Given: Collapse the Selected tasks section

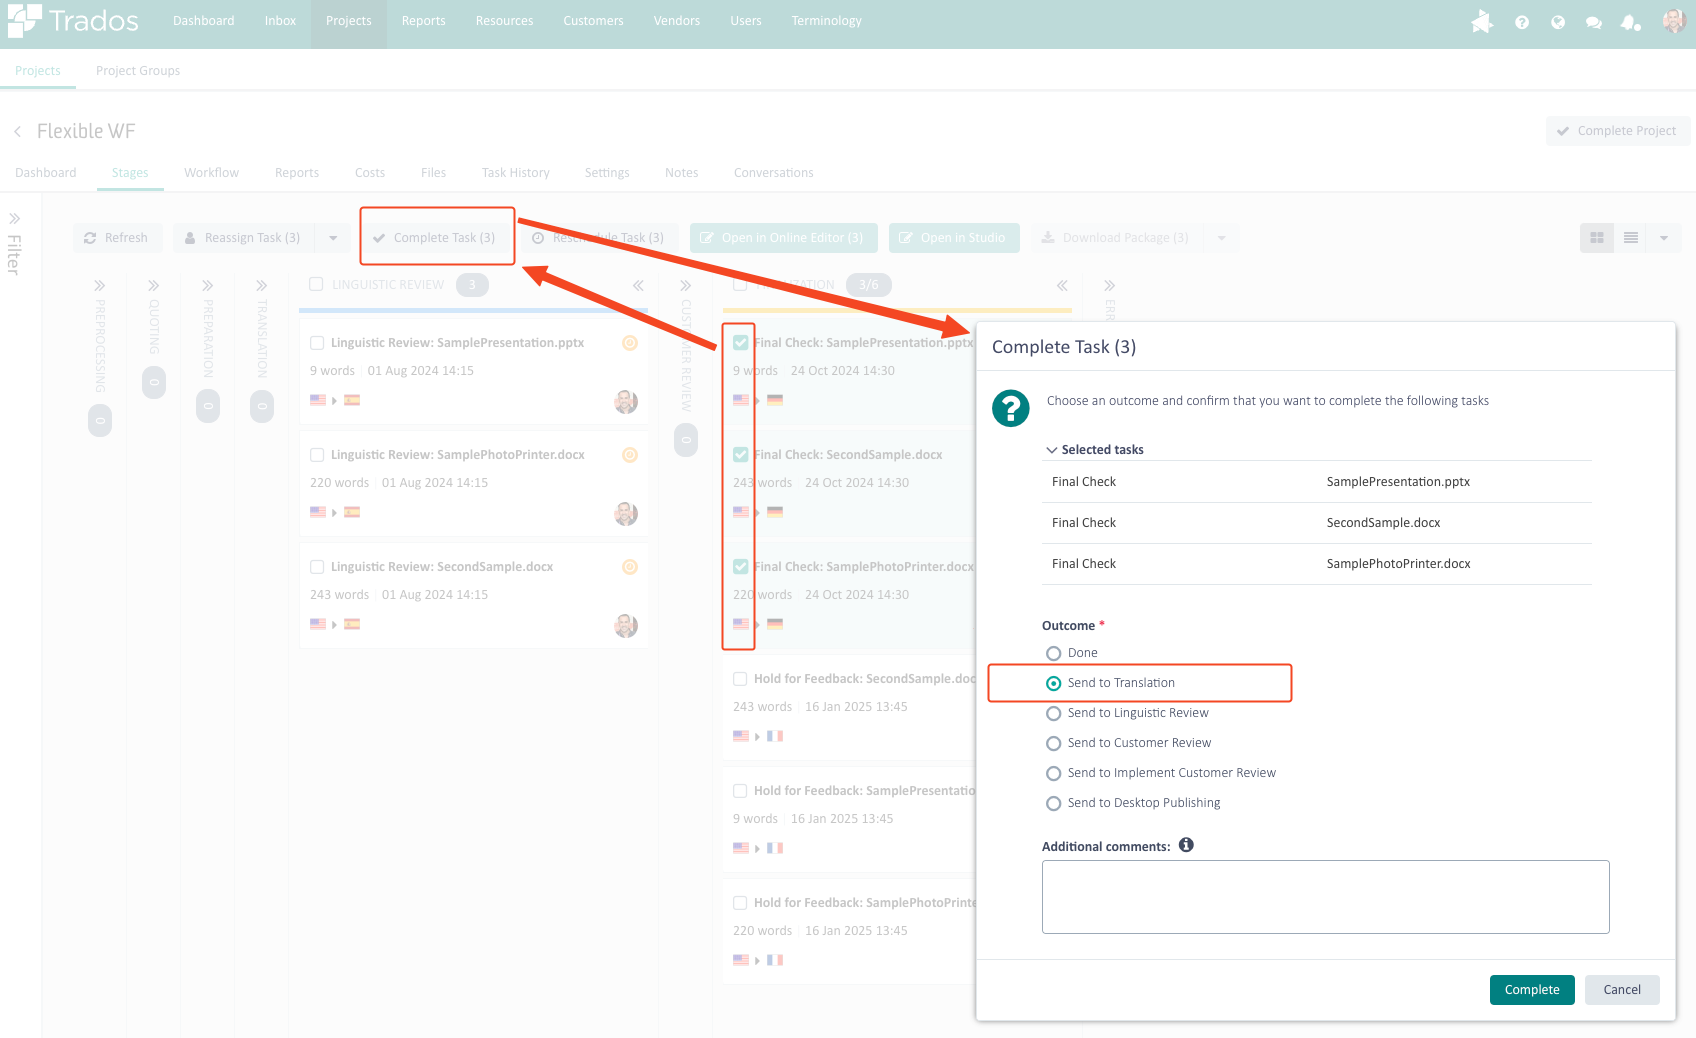Looking at the screenshot, I should 1052,450.
